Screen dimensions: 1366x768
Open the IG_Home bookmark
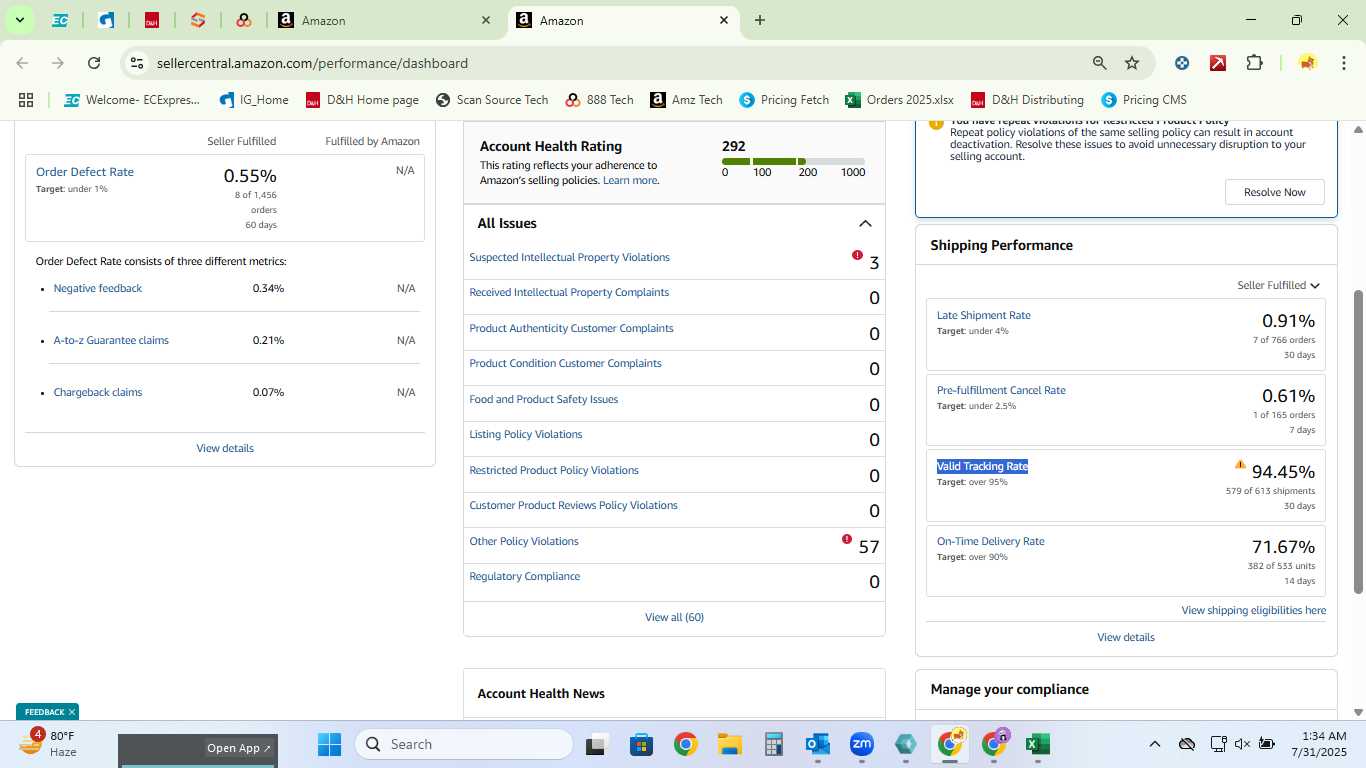pyautogui.click(x=254, y=100)
